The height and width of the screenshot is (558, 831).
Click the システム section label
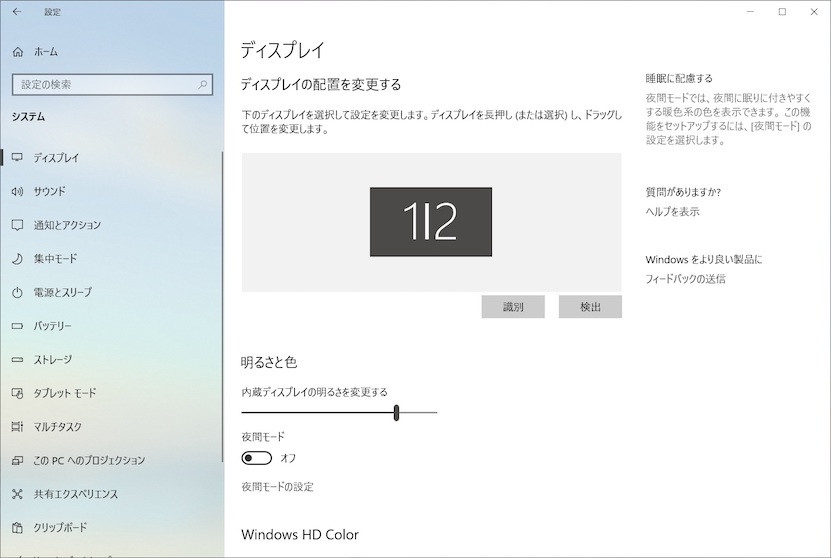(28, 117)
